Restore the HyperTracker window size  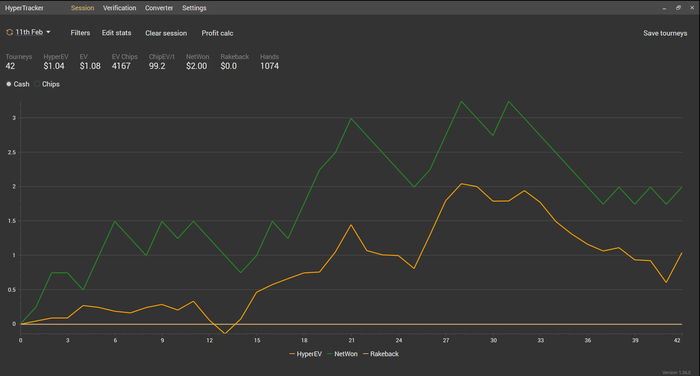tap(678, 8)
